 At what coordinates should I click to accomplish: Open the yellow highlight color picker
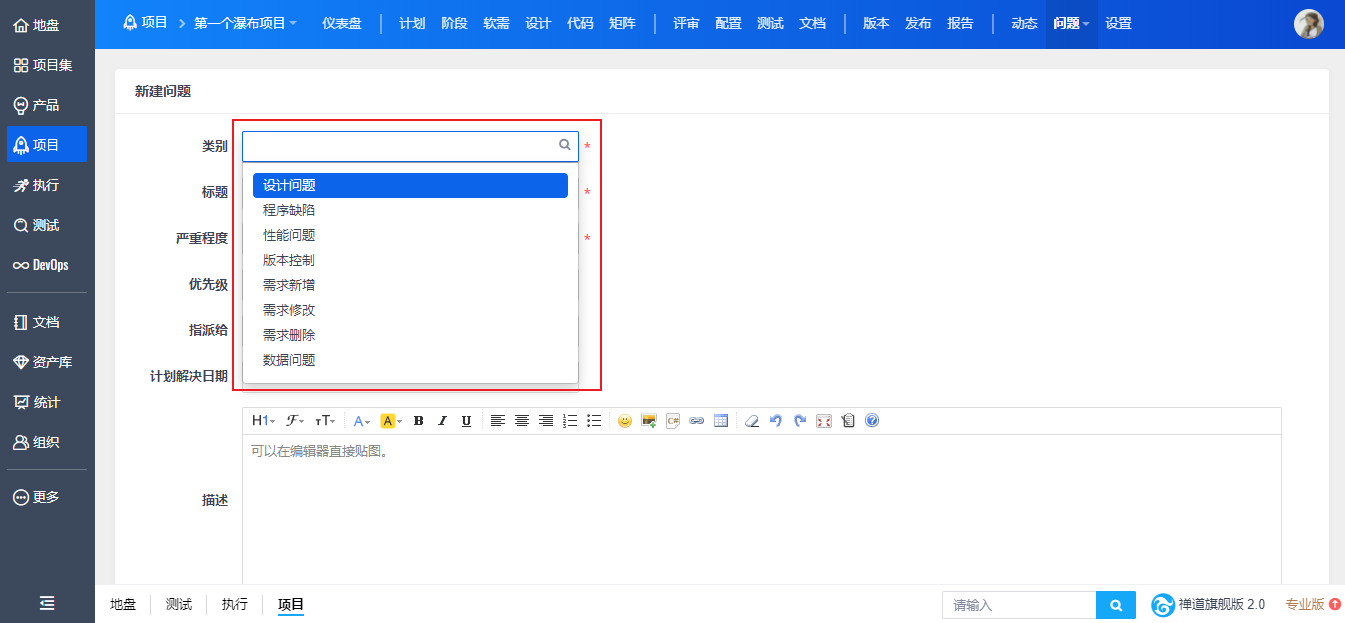391,421
